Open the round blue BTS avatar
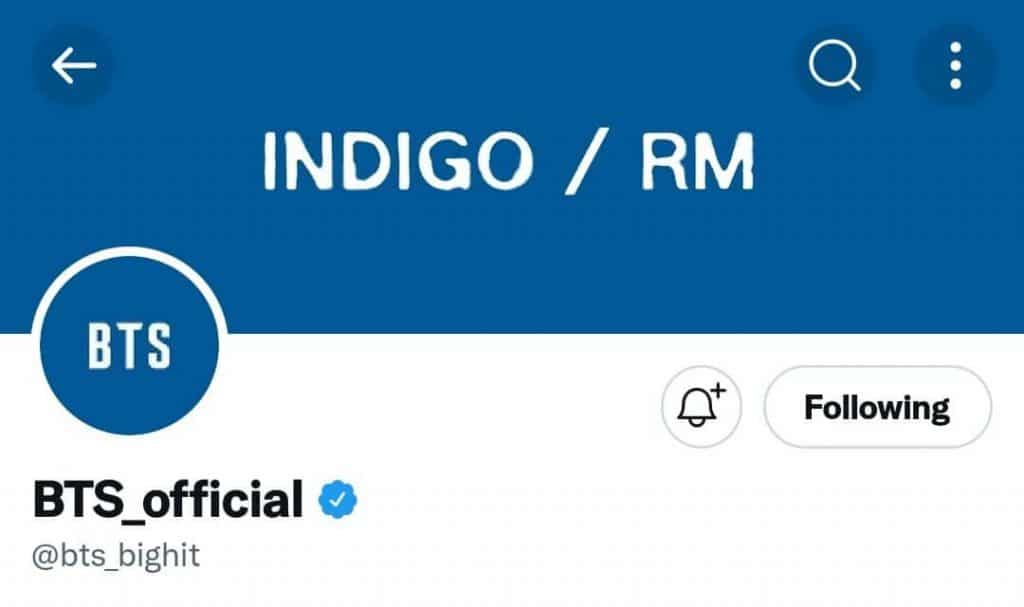Image resolution: width=1024 pixels, height=607 pixels. coord(129,344)
